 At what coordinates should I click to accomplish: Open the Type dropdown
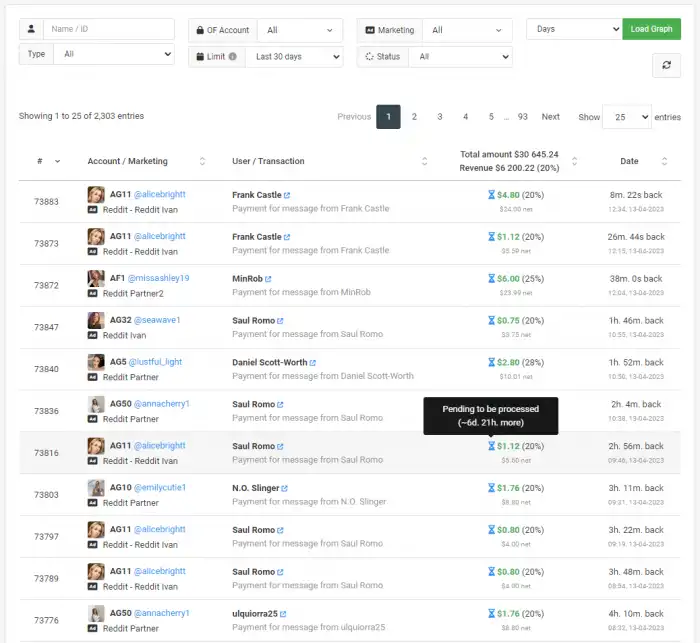[x=115, y=54]
